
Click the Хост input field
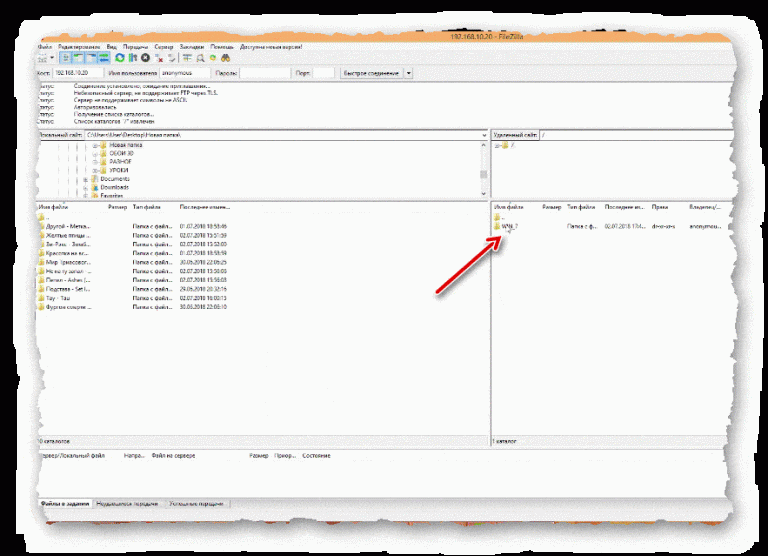point(77,73)
